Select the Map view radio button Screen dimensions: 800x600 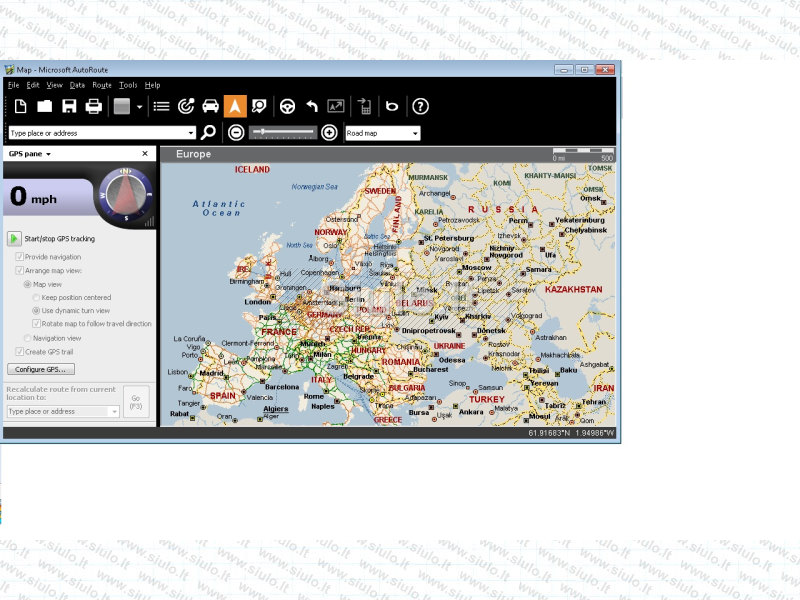(28, 284)
